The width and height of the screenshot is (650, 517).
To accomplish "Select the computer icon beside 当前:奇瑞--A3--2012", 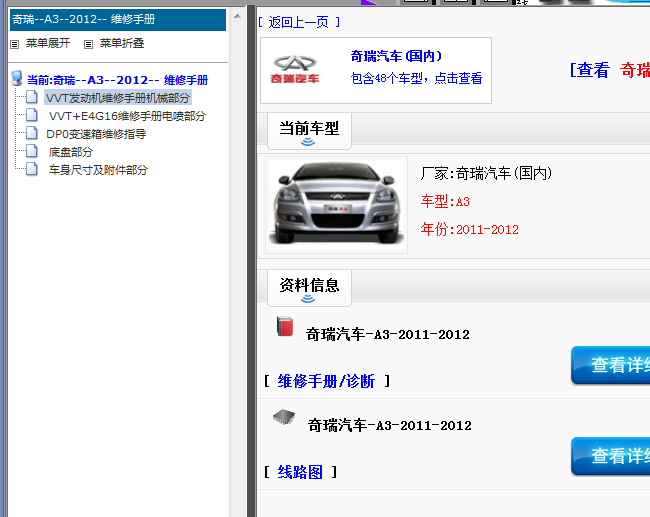I will click(17, 78).
